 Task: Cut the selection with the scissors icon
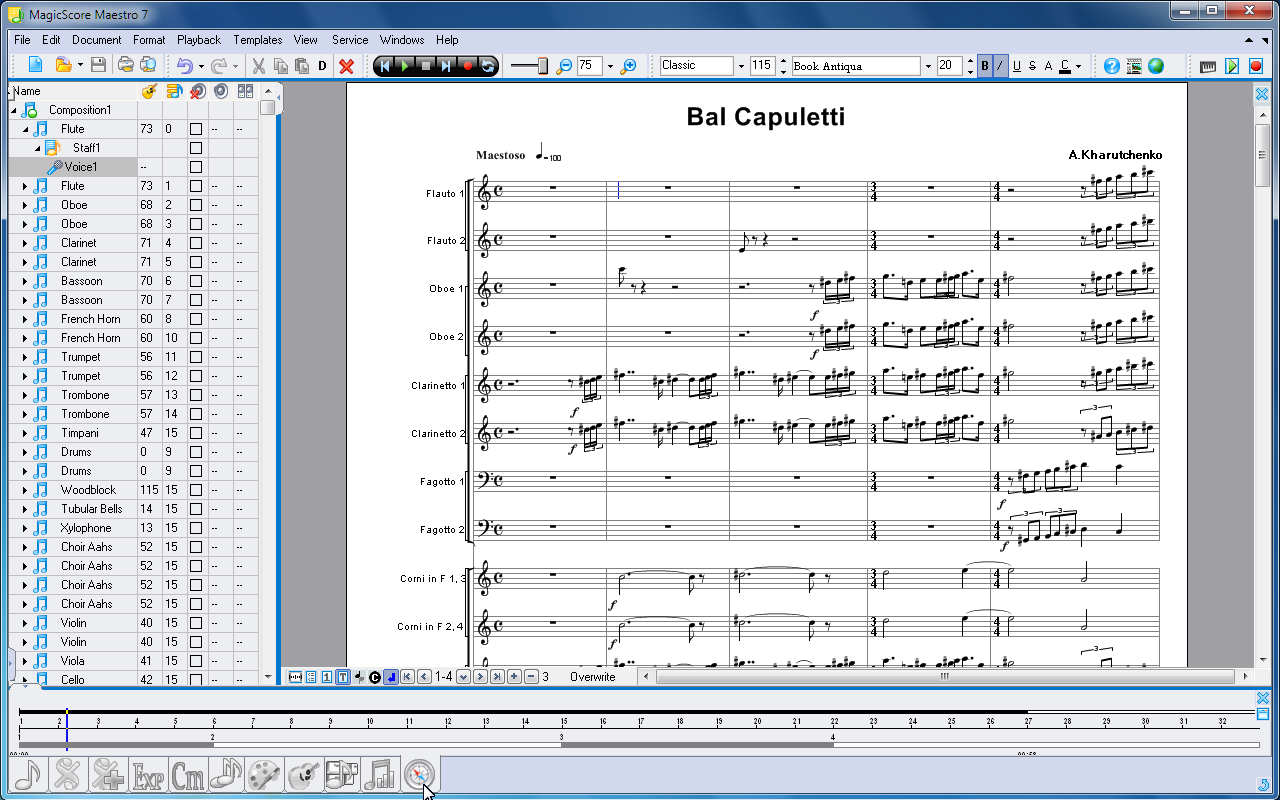(x=258, y=66)
